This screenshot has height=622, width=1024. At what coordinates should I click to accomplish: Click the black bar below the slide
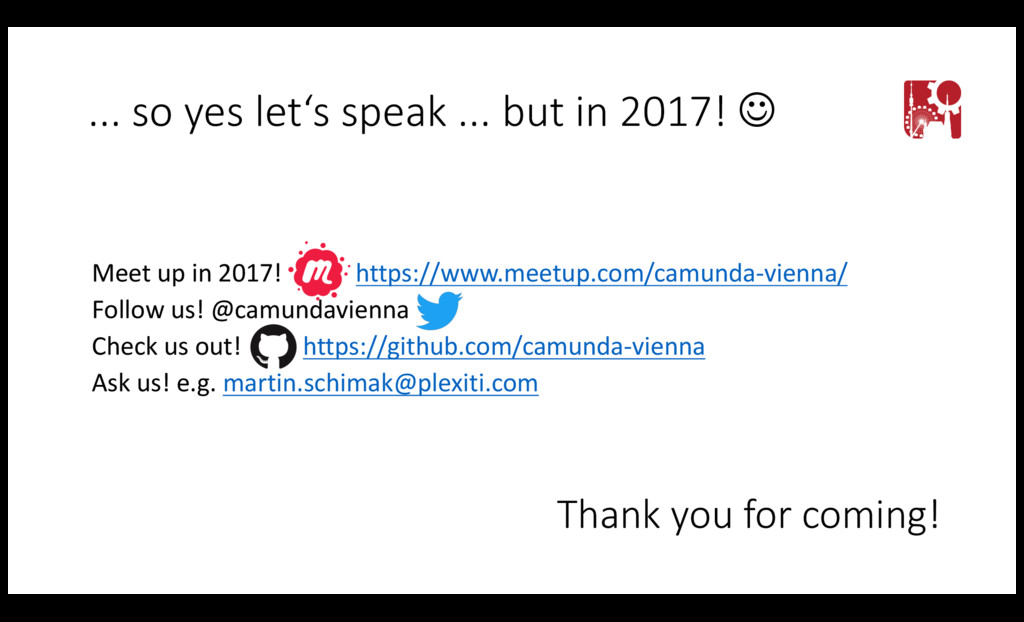[x=512, y=608]
